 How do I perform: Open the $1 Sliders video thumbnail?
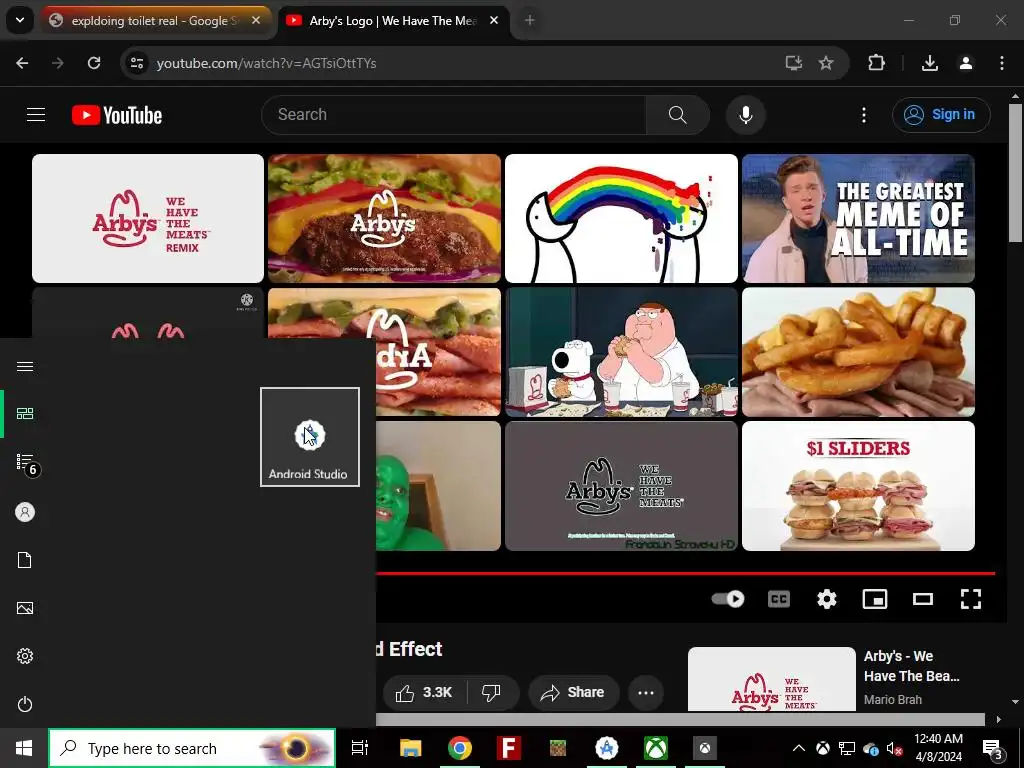858,486
